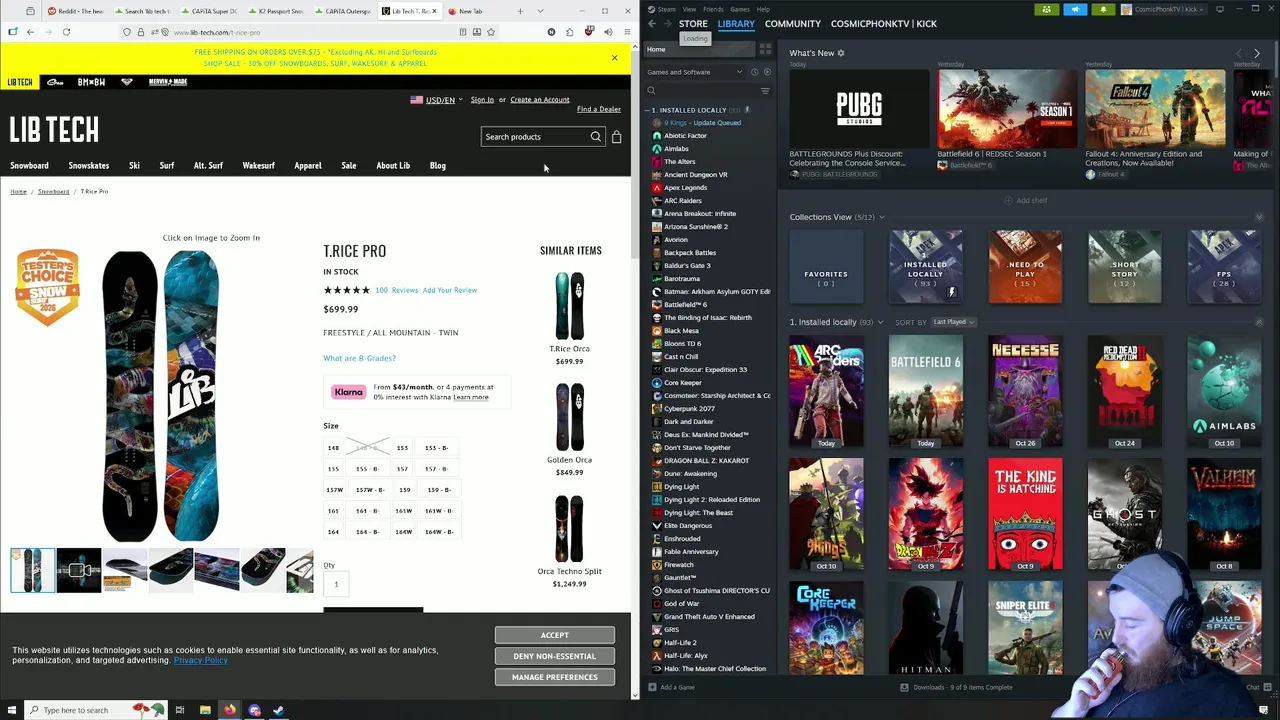Open the Last Played sort dropdown
This screenshot has width=1280, height=720.
953,322
